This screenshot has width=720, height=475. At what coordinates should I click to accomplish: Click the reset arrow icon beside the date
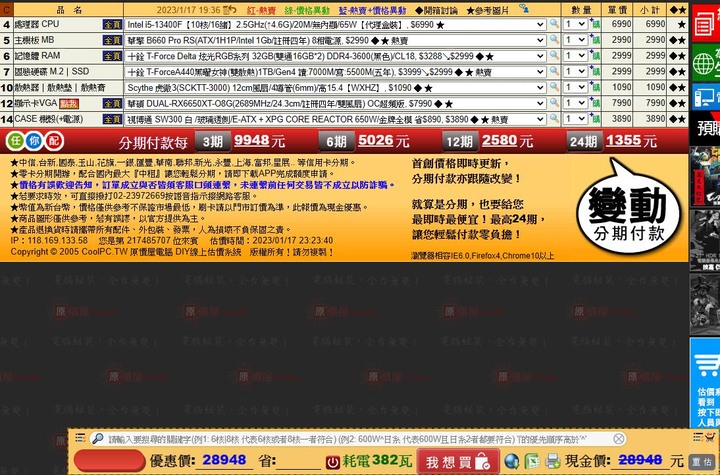(230, 9)
